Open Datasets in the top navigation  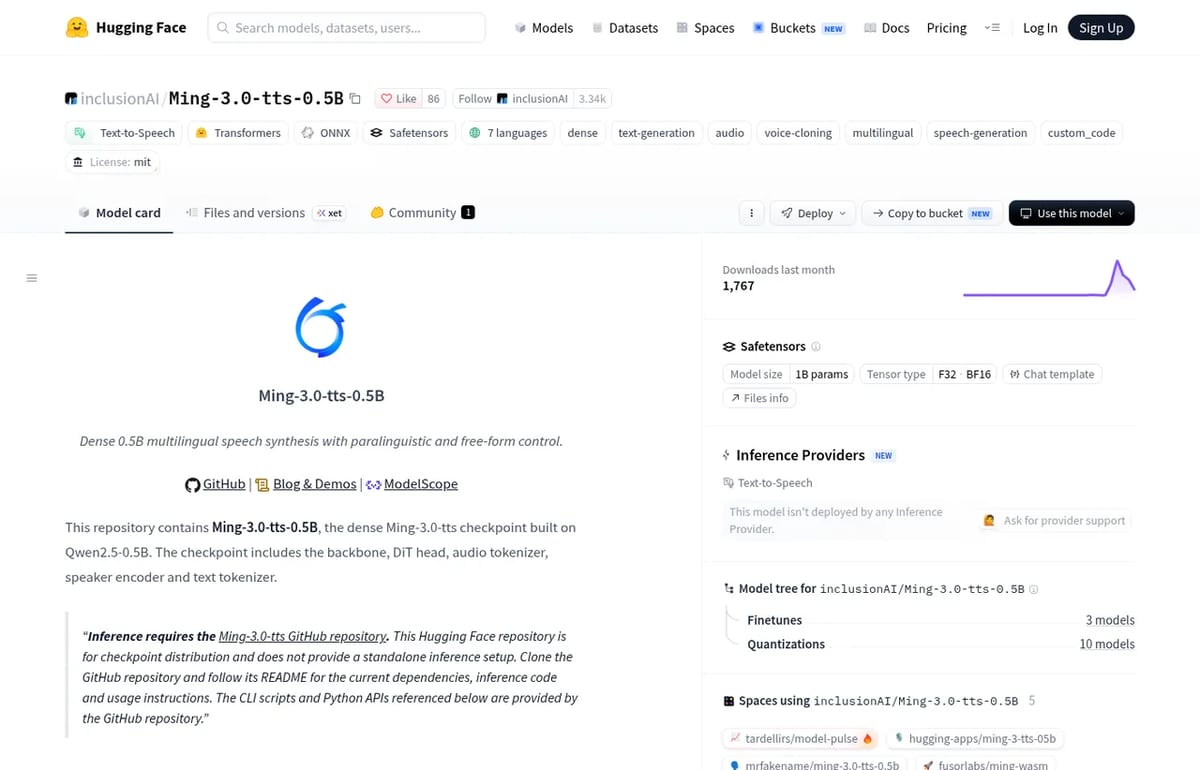625,28
